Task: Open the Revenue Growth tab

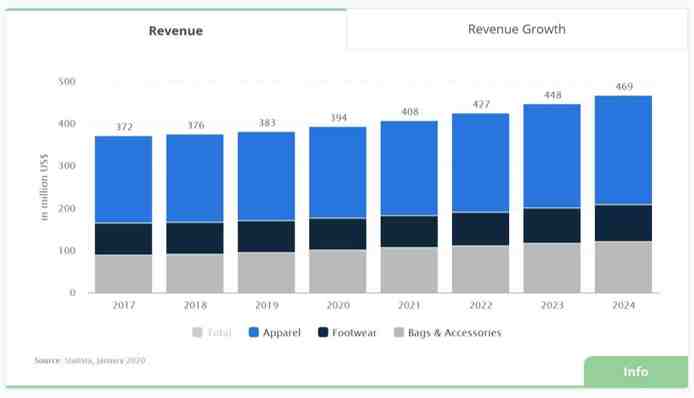Action: pyautogui.click(x=517, y=29)
